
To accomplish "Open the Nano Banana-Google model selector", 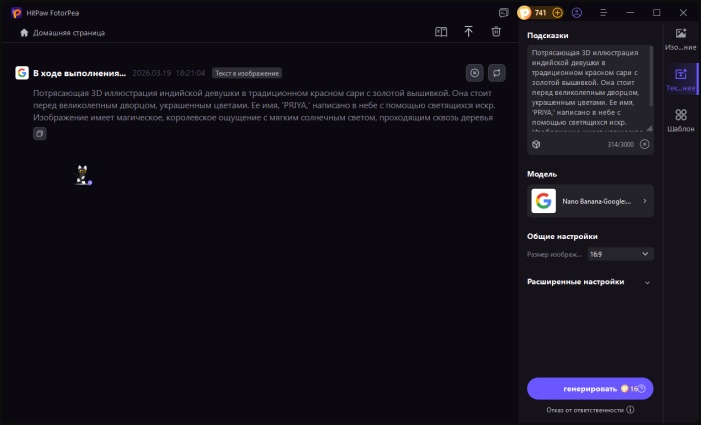I will pos(590,201).
